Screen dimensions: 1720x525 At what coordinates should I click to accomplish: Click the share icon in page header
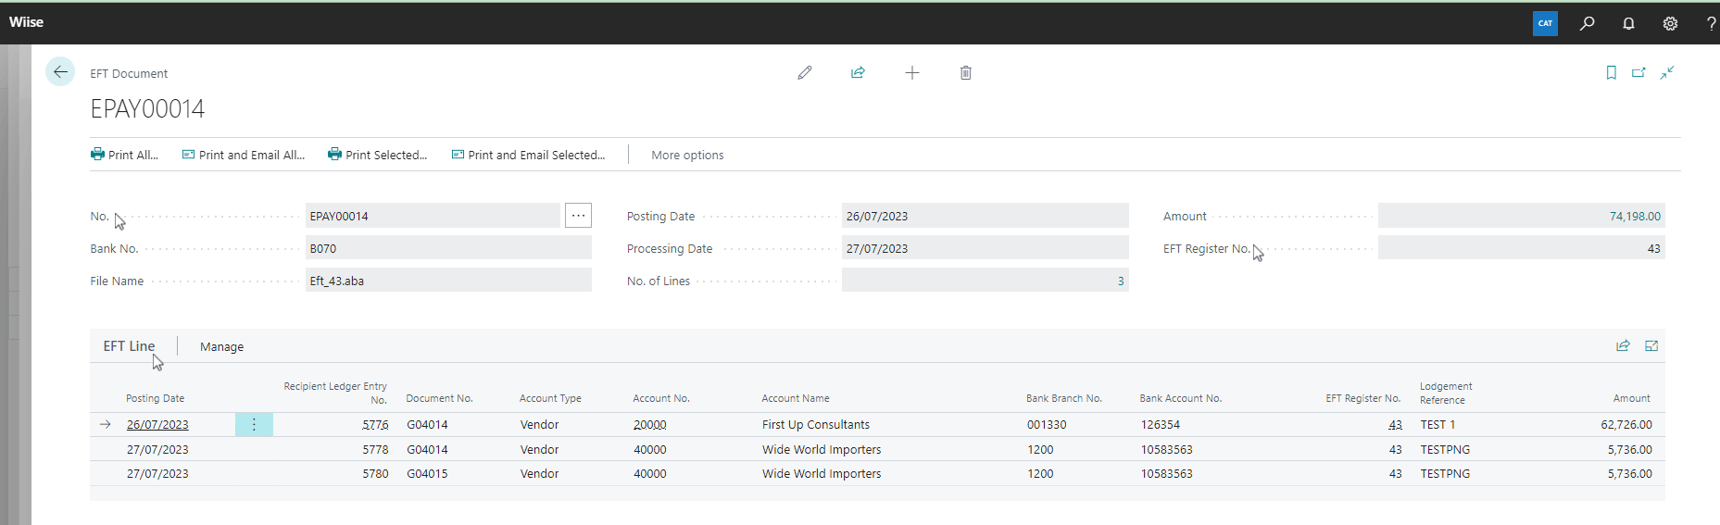point(858,73)
